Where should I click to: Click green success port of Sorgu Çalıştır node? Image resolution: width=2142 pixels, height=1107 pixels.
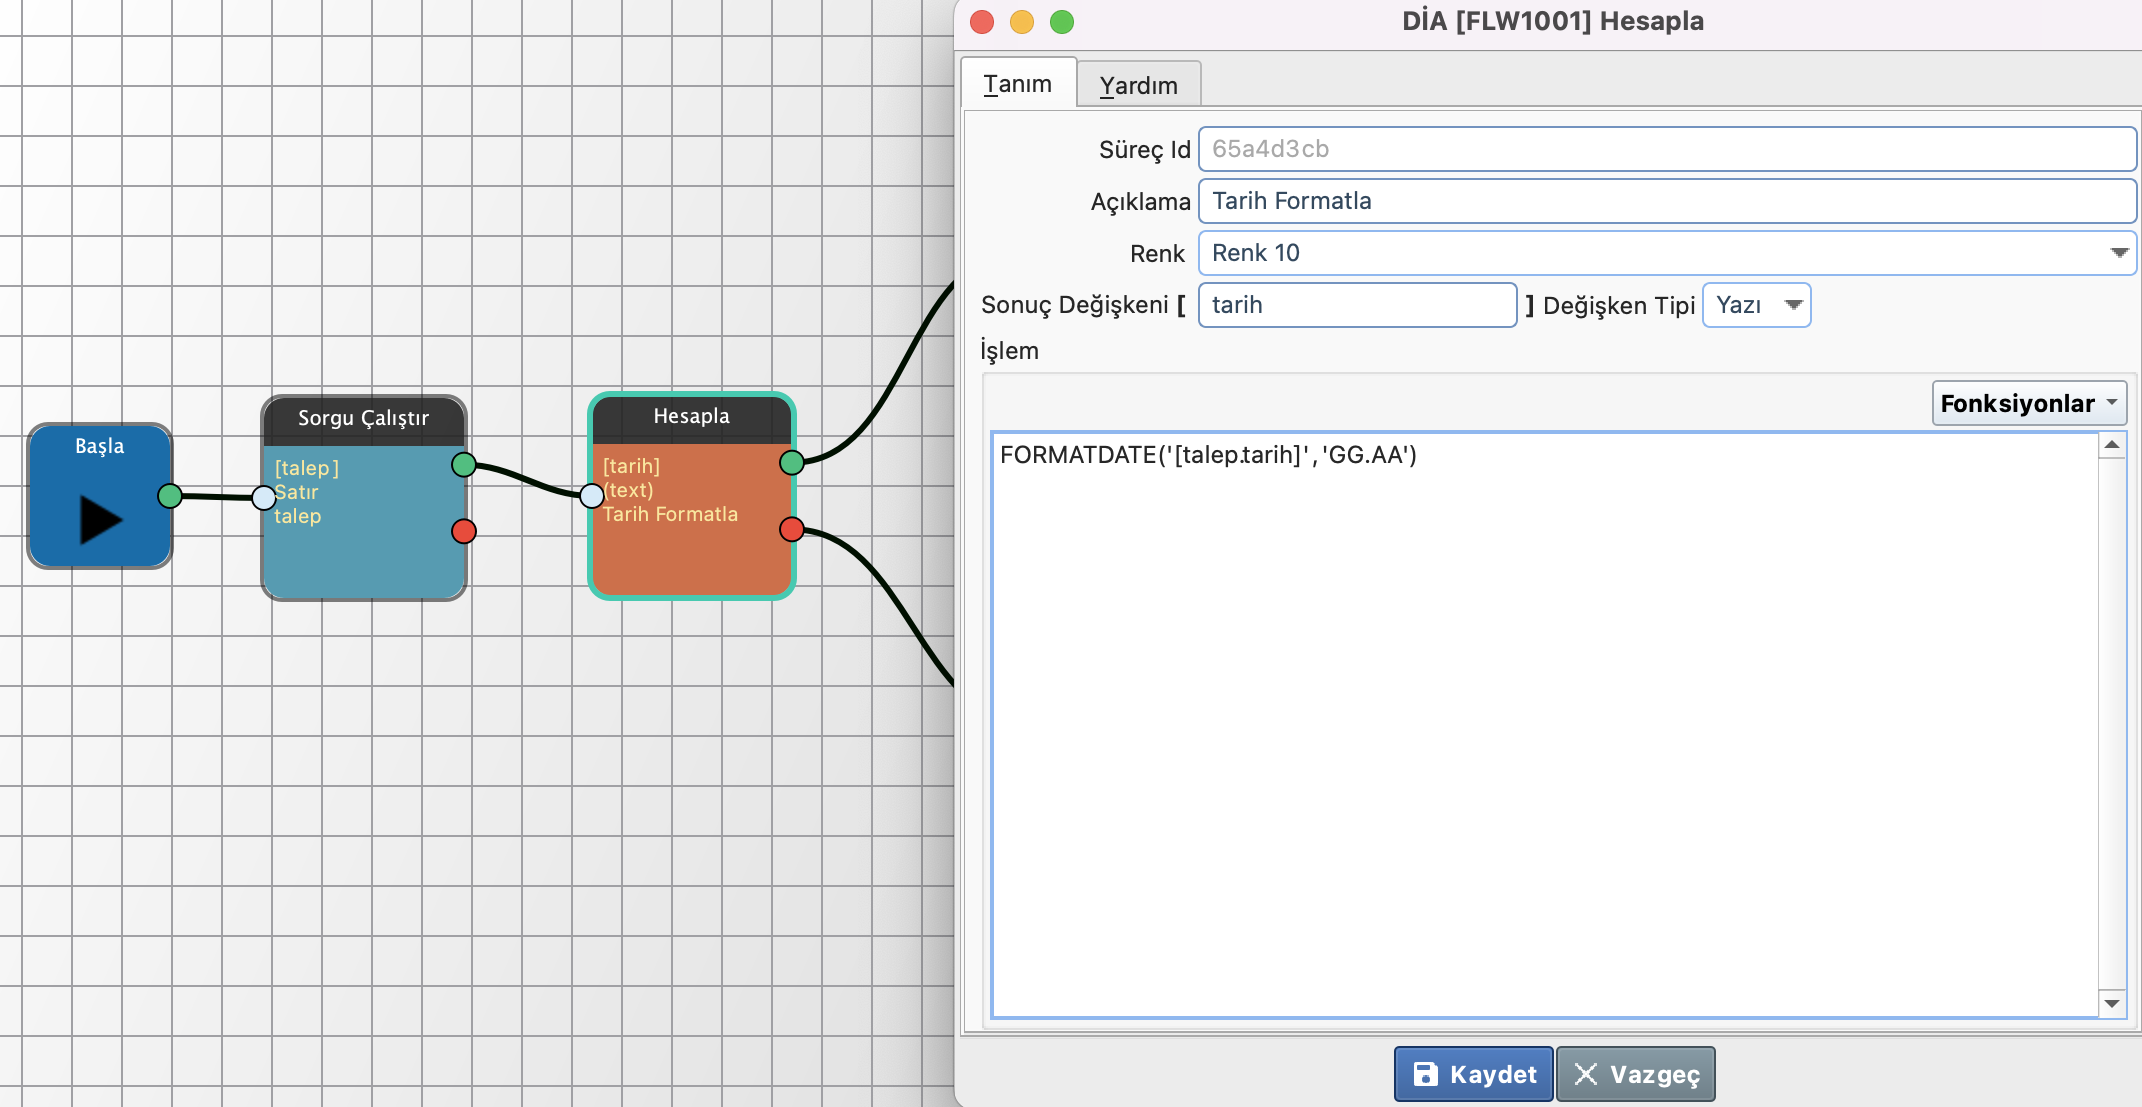(464, 464)
